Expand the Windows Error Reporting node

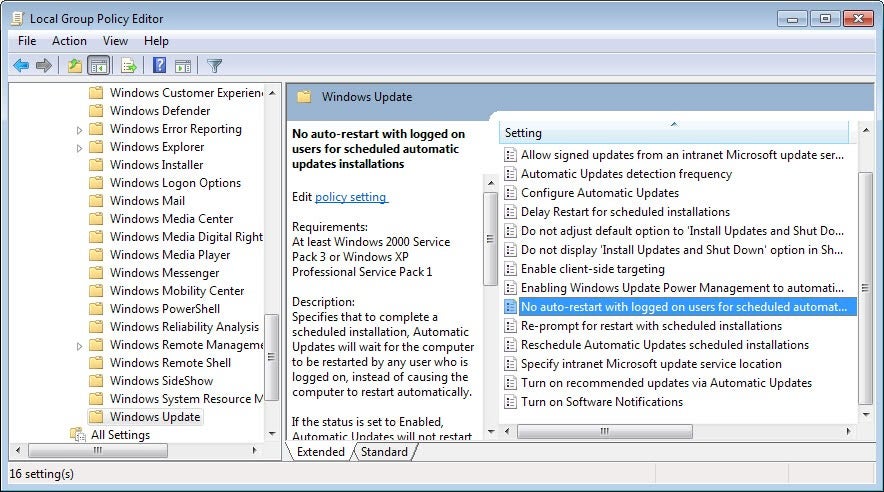(x=79, y=130)
